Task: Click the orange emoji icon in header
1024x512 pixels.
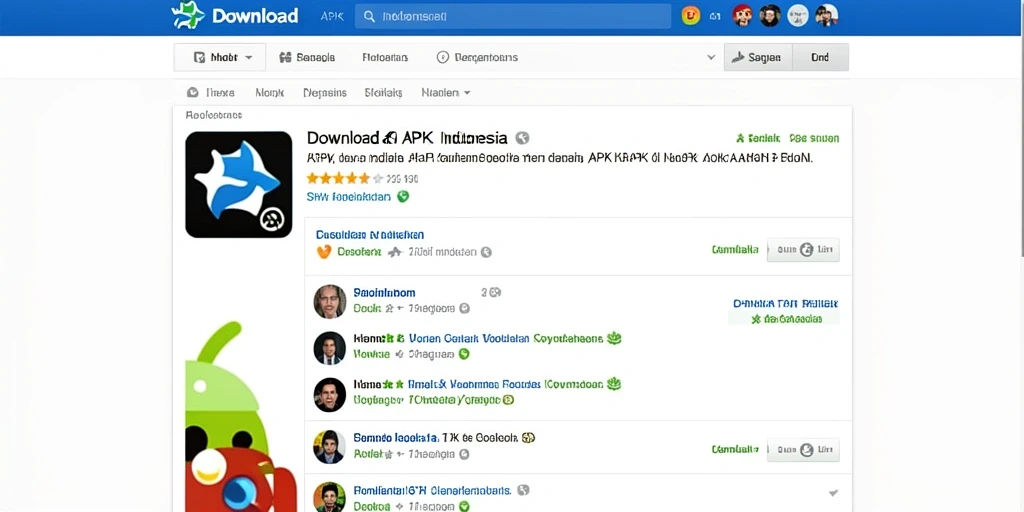Action: point(691,15)
